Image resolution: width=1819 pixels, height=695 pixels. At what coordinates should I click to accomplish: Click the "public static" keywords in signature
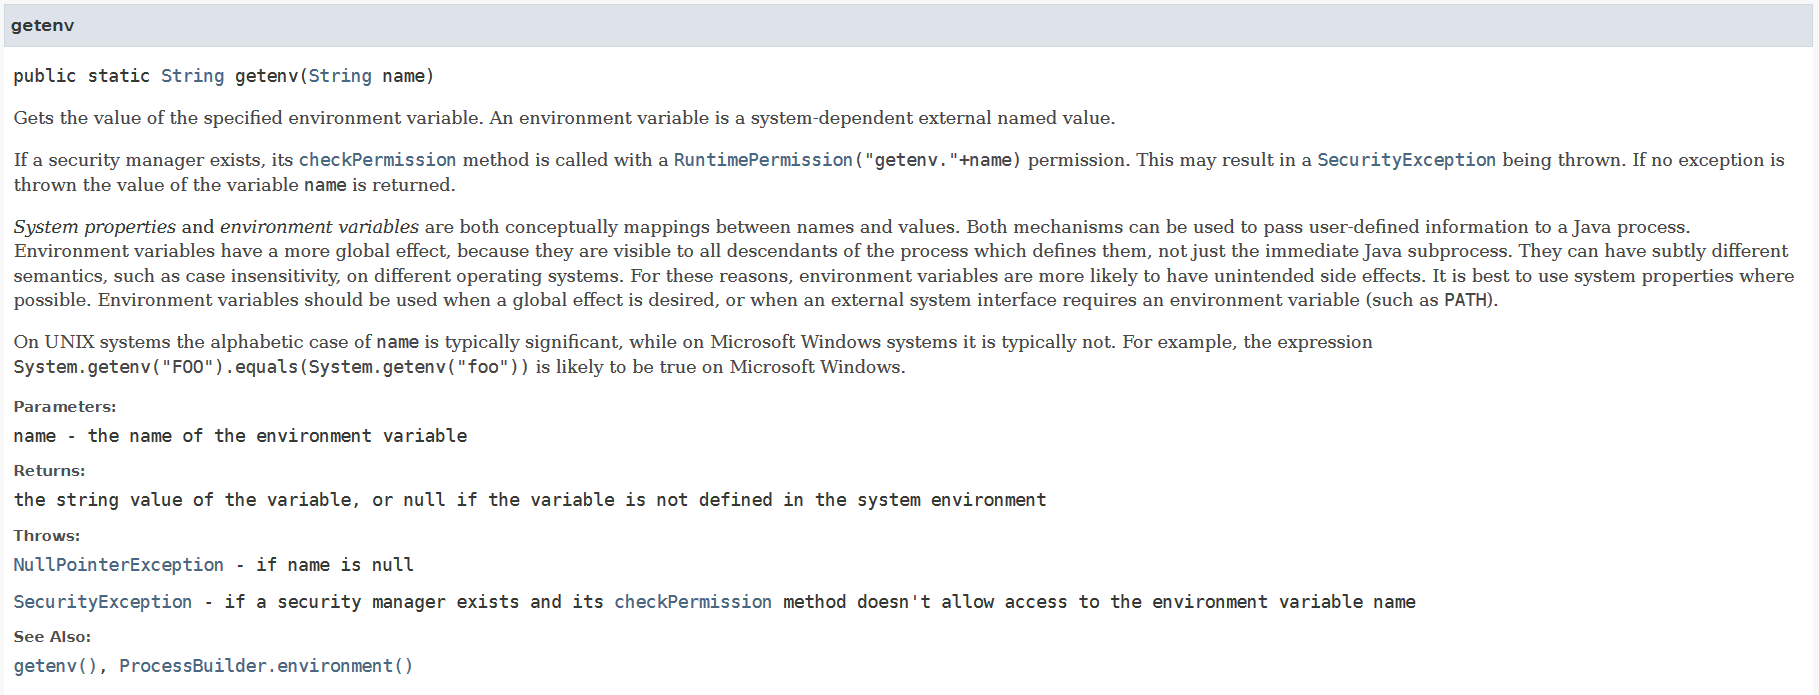[x=81, y=76]
